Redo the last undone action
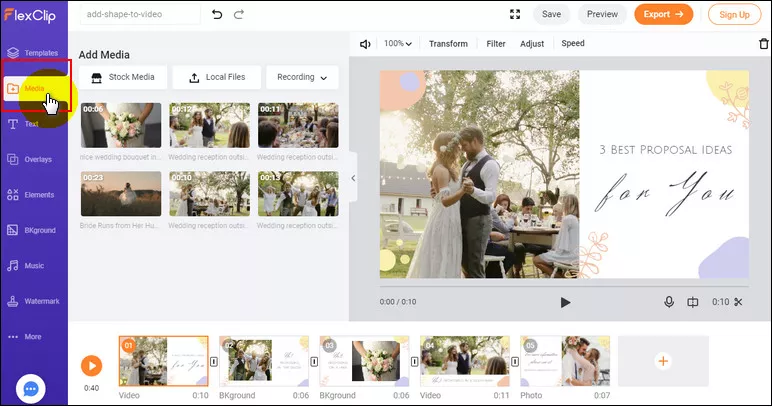This screenshot has width=773, height=407. [239, 14]
